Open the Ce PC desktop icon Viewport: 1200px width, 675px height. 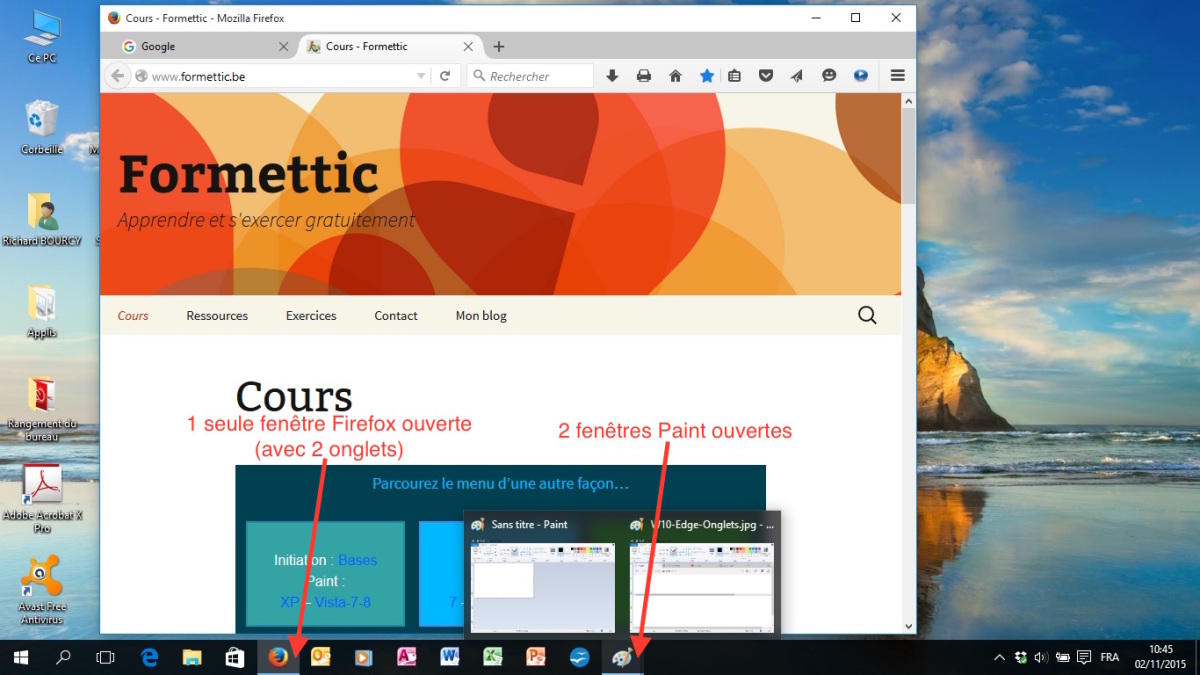click(x=42, y=37)
